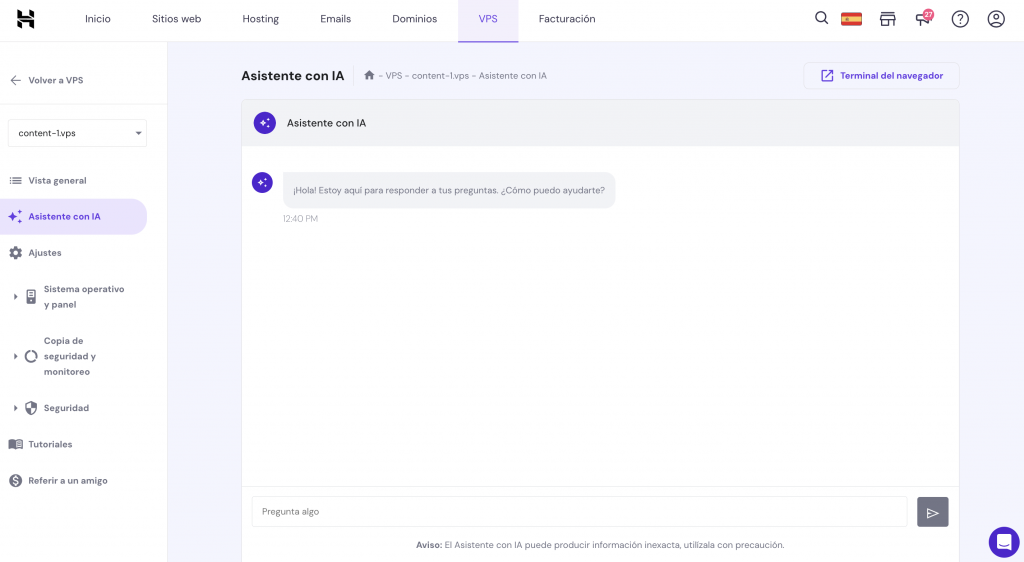Image resolution: width=1024 pixels, height=562 pixels.
Task: Click the home breadcrumb icon
Action: [369, 75]
